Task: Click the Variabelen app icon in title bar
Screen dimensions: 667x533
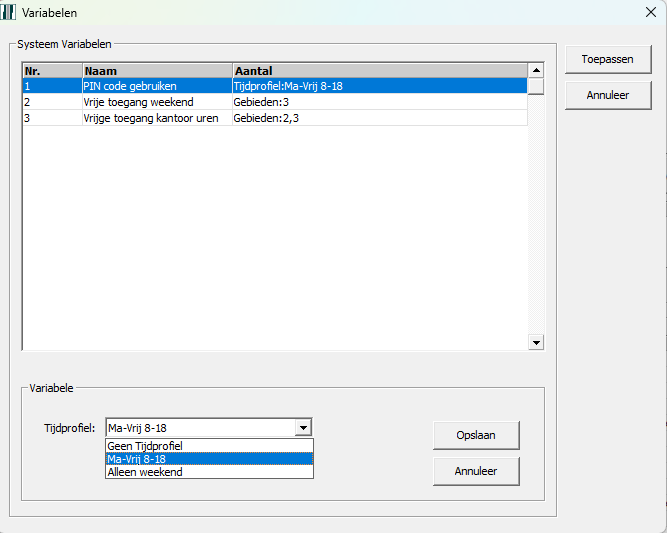Action: (10, 13)
